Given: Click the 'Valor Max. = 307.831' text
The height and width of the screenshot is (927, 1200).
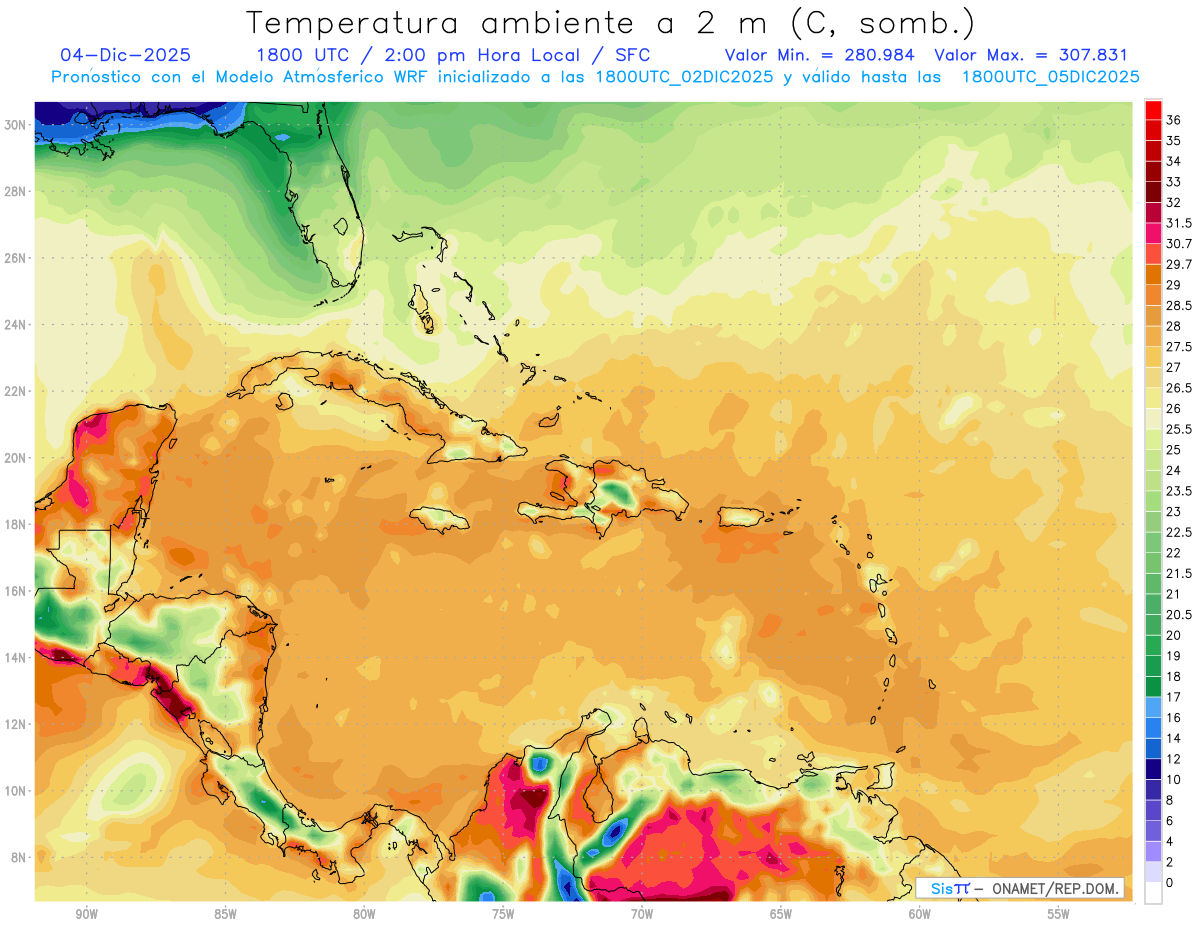Looking at the screenshot, I should coord(1031,55).
